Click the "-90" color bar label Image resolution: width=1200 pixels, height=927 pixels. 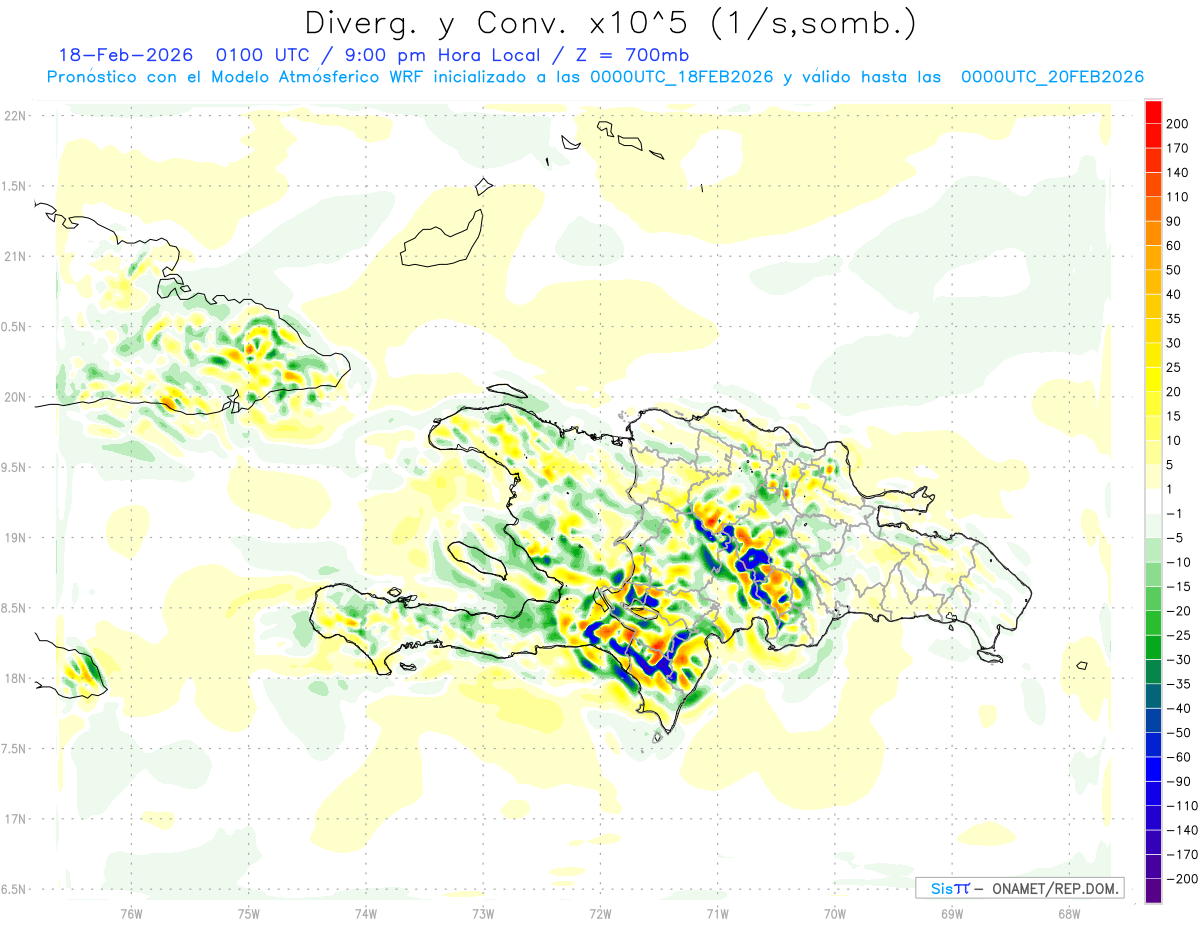click(1181, 781)
